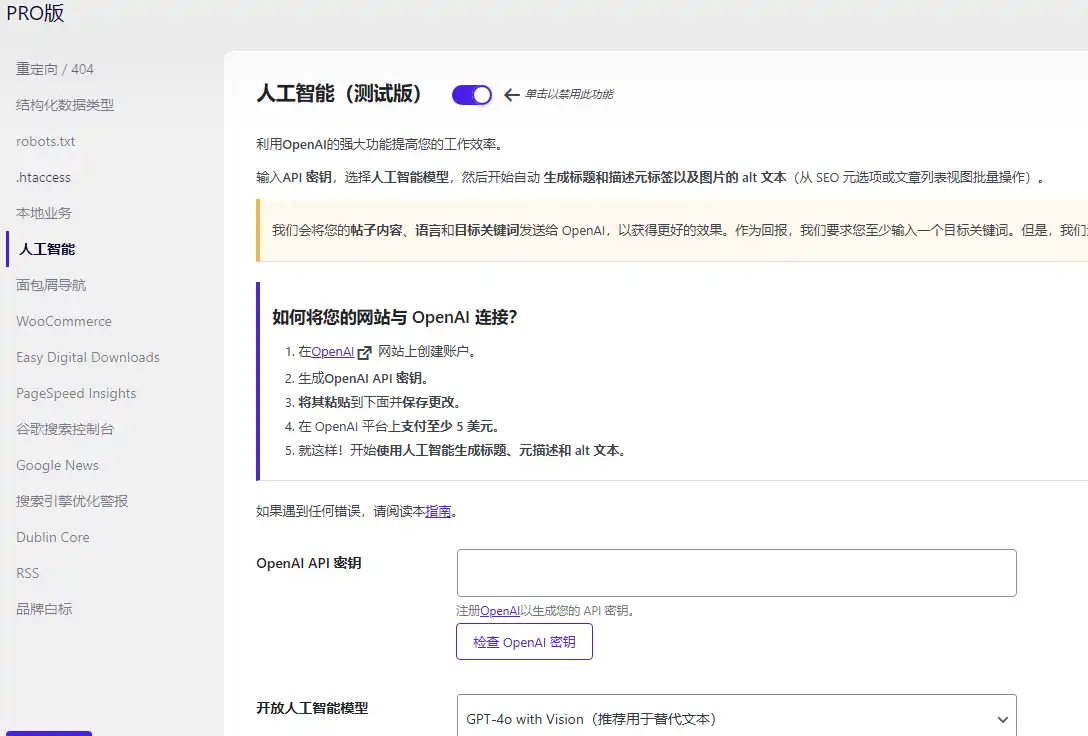Screen dimensions: 1088x736
Task: Select 本地业务 in the sidebar
Action: (45, 213)
